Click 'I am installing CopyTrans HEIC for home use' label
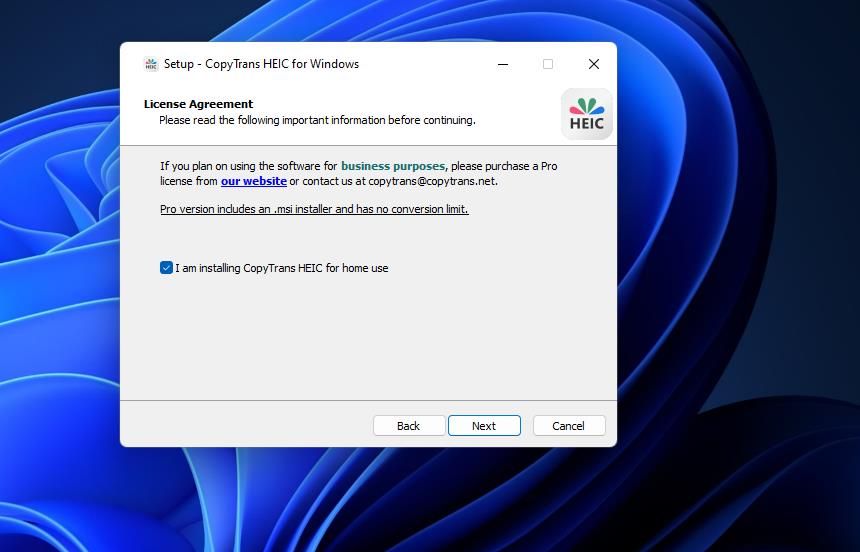The width and height of the screenshot is (860, 552). click(x=282, y=268)
